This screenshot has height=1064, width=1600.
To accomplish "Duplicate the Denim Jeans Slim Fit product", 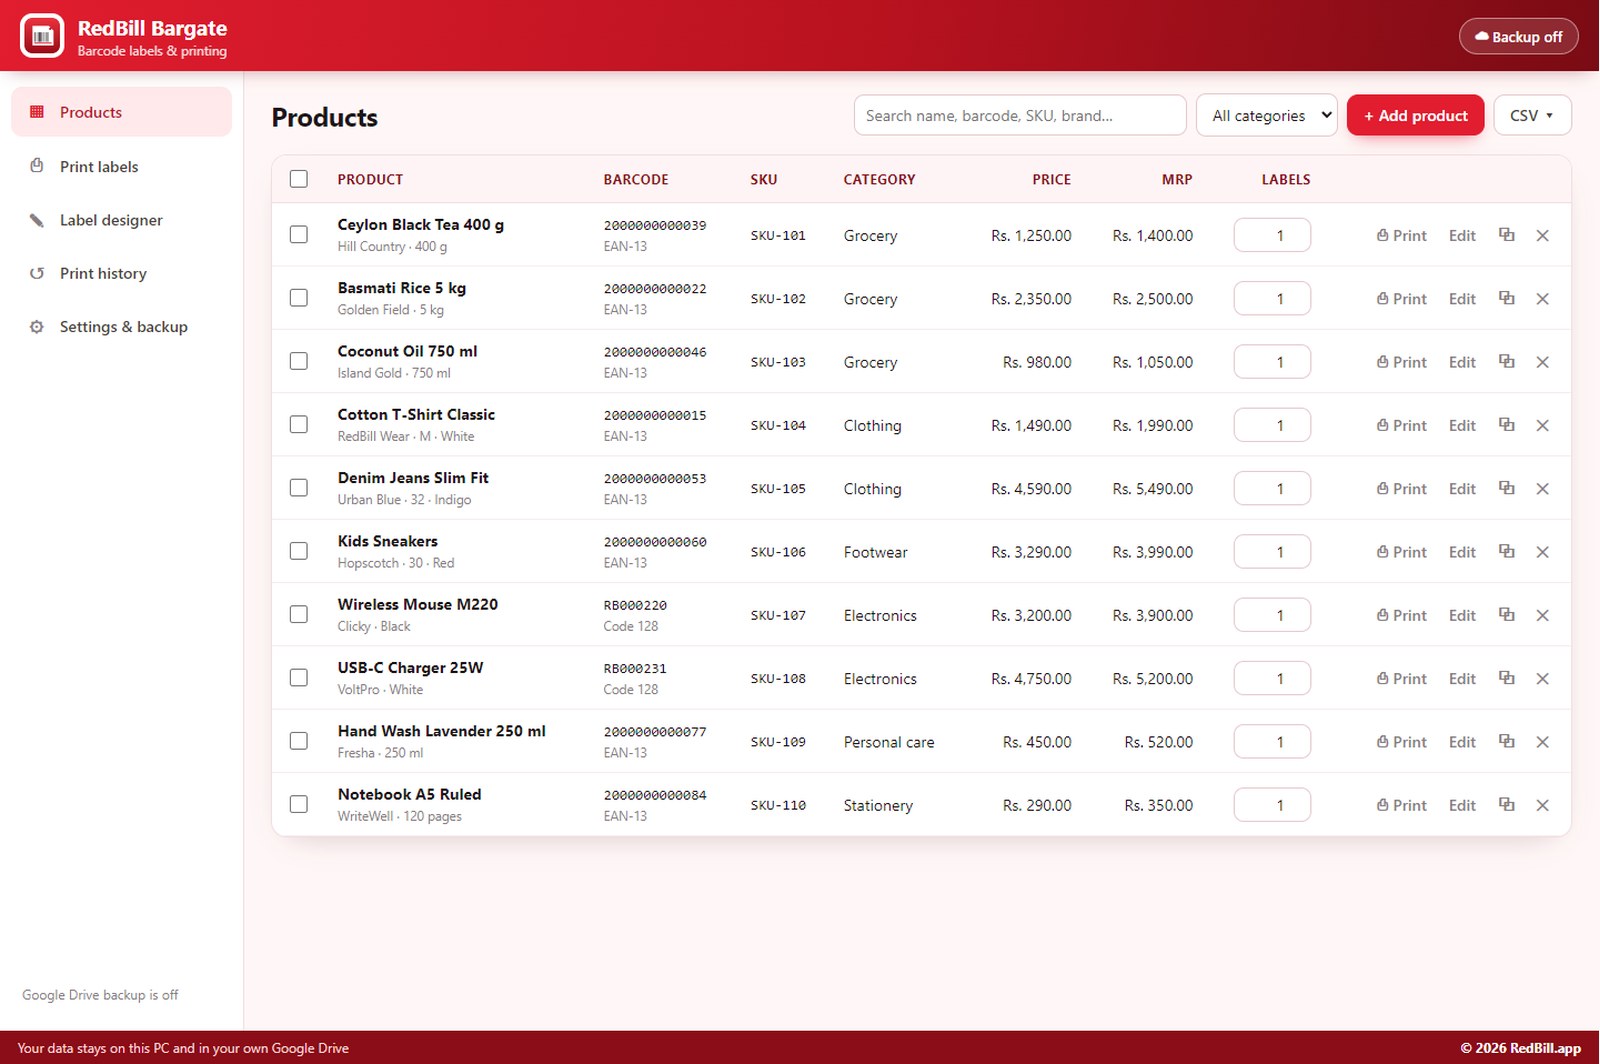I will pos(1506,488).
